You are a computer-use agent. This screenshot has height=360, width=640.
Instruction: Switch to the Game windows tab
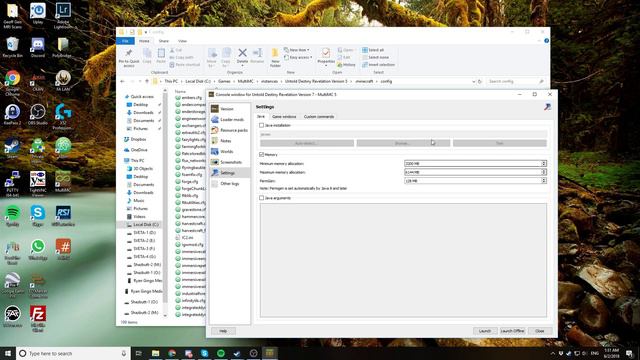284,117
